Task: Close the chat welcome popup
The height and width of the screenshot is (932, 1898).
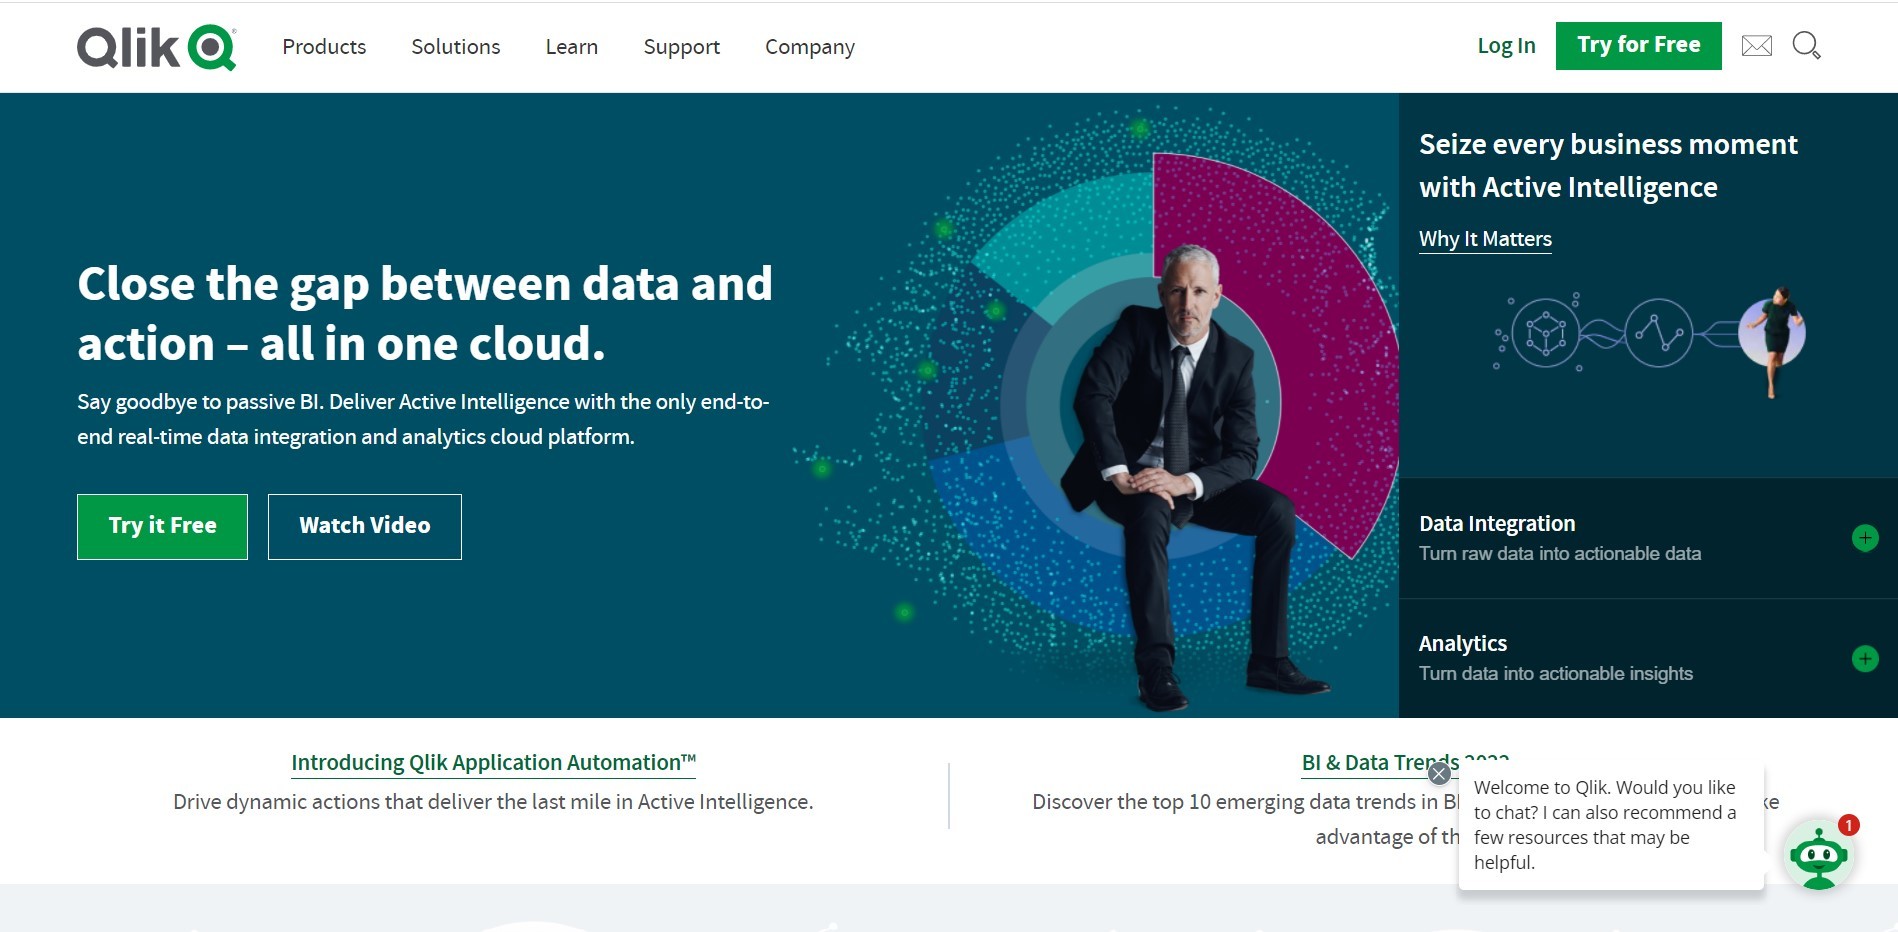Action: tap(1439, 773)
